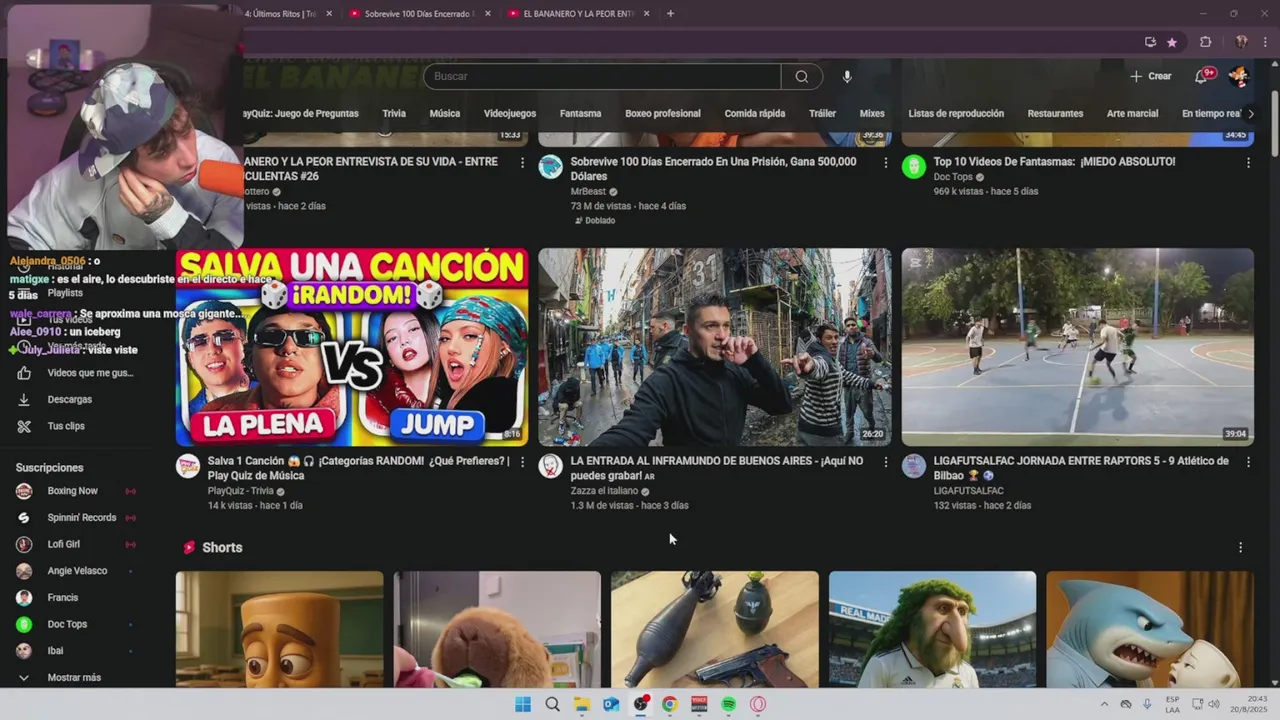Bookmark this page with the star icon

point(1172,42)
